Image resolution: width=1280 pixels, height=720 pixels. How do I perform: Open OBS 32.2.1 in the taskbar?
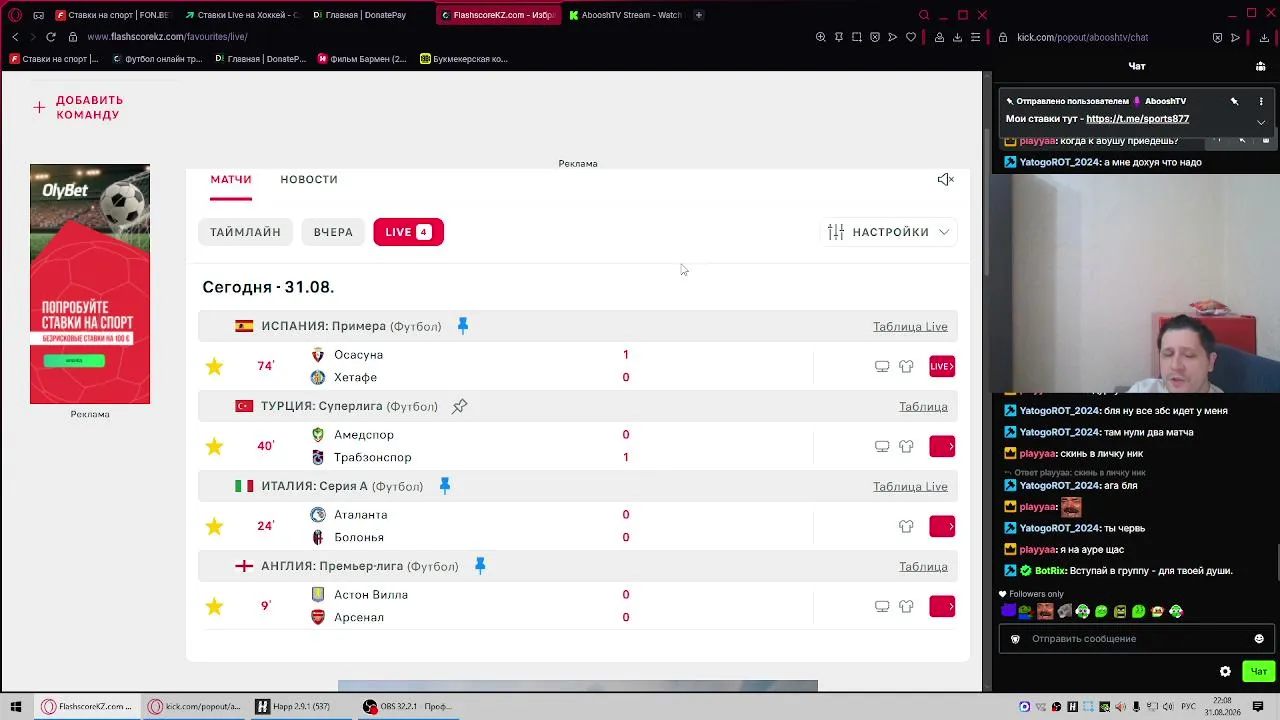pyautogui.click(x=408, y=707)
